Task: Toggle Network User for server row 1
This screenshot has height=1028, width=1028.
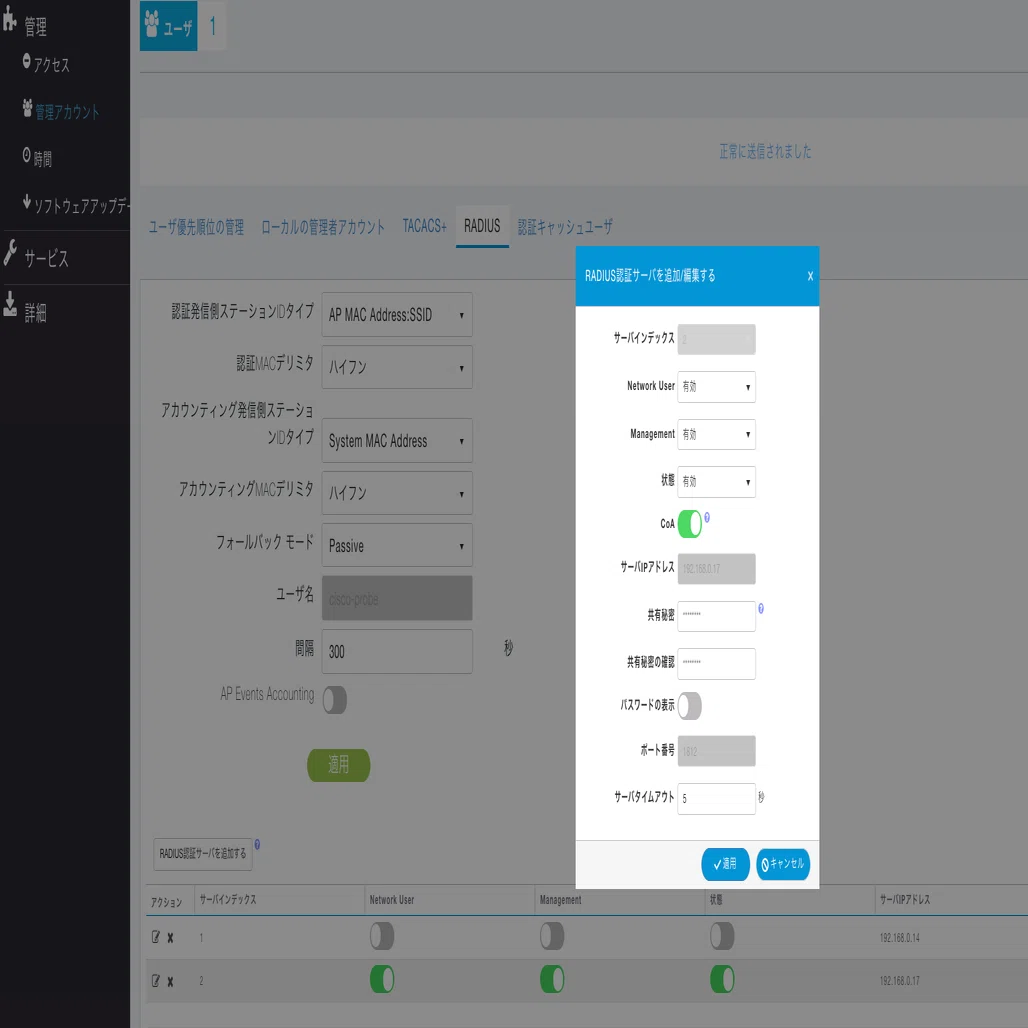Action: tap(382, 936)
